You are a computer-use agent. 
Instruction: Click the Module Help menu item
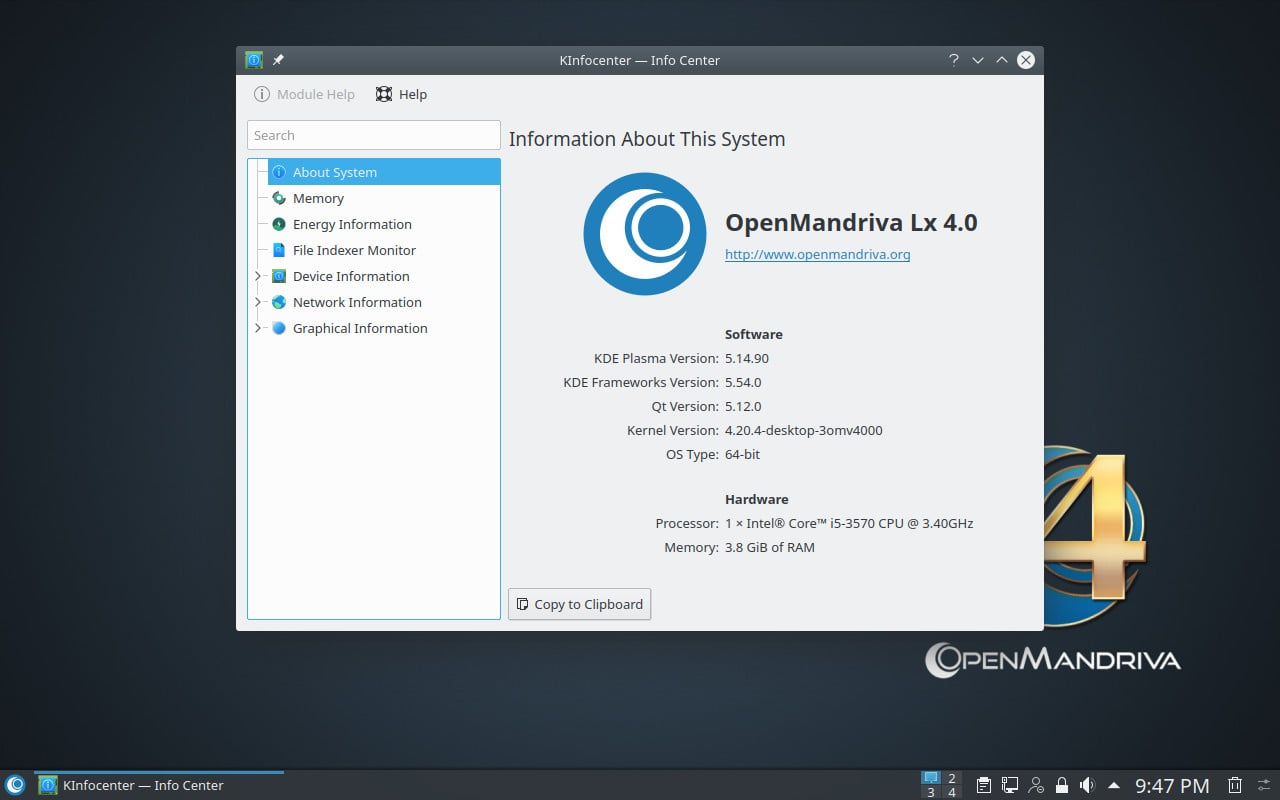pyautogui.click(x=304, y=94)
